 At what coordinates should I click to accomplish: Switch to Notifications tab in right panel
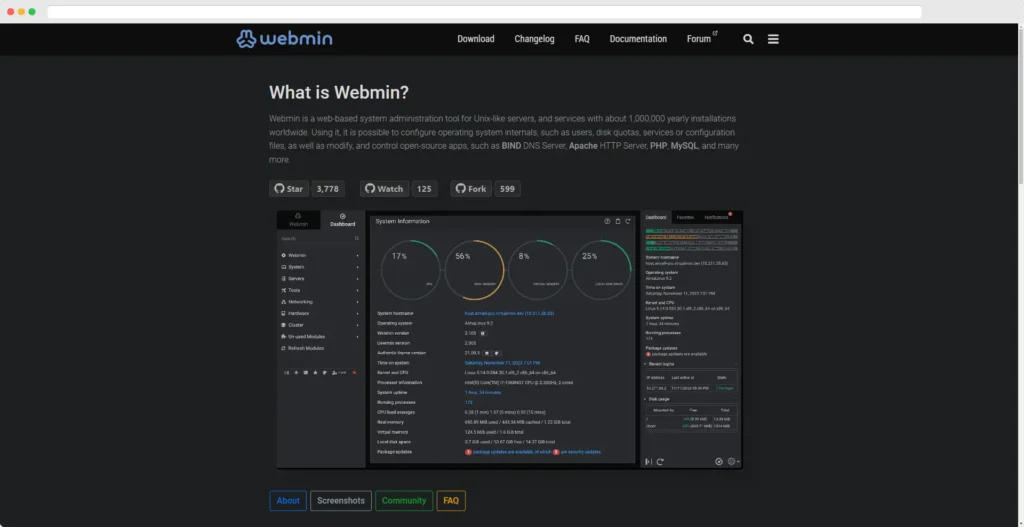pyautogui.click(x=717, y=217)
